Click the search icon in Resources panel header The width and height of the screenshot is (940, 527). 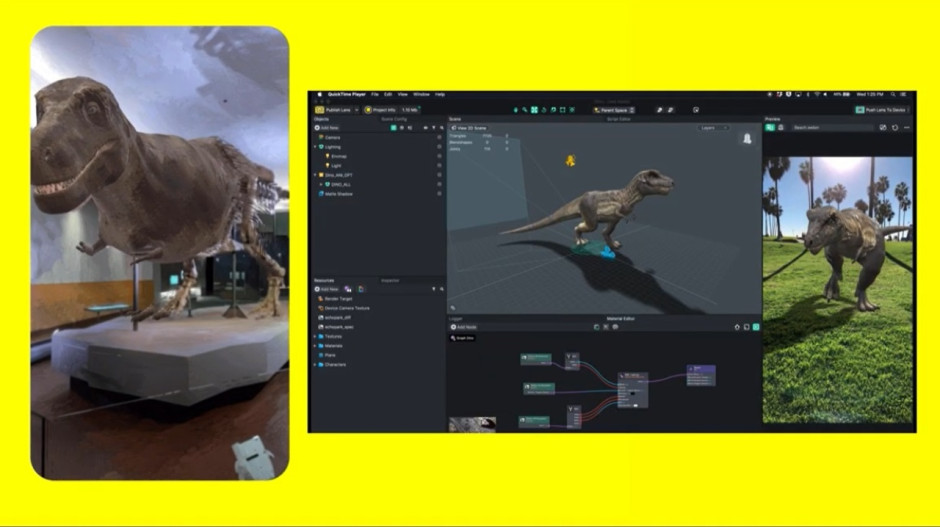pyautogui.click(x=442, y=289)
